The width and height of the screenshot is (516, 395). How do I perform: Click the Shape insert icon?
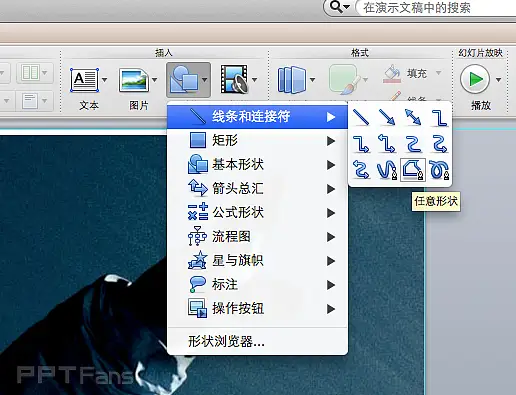coord(184,80)
